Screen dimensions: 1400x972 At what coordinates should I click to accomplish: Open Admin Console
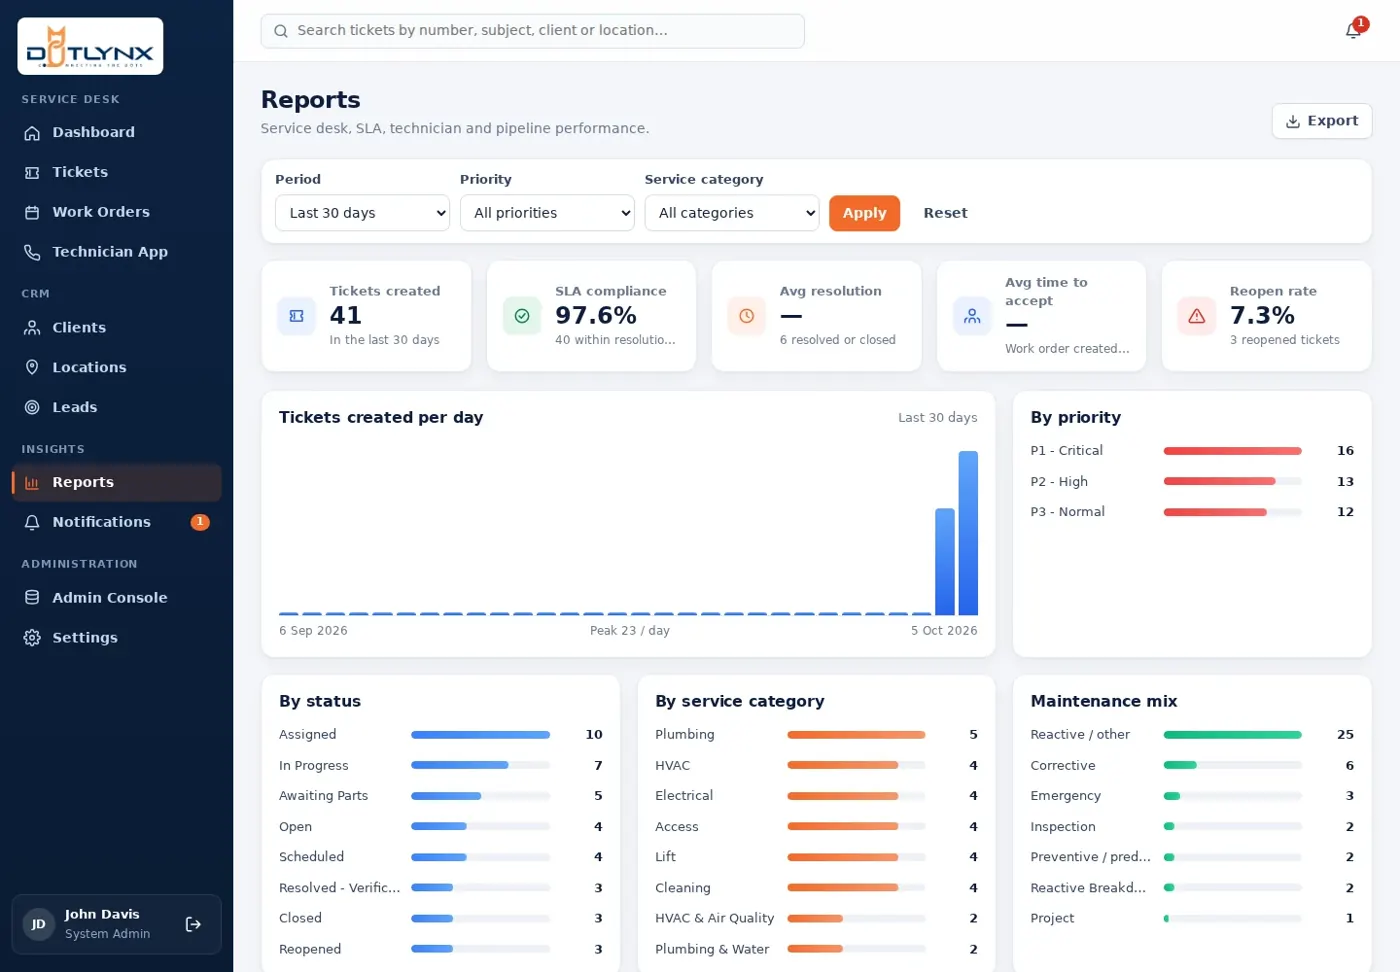[x=117, y=598]
